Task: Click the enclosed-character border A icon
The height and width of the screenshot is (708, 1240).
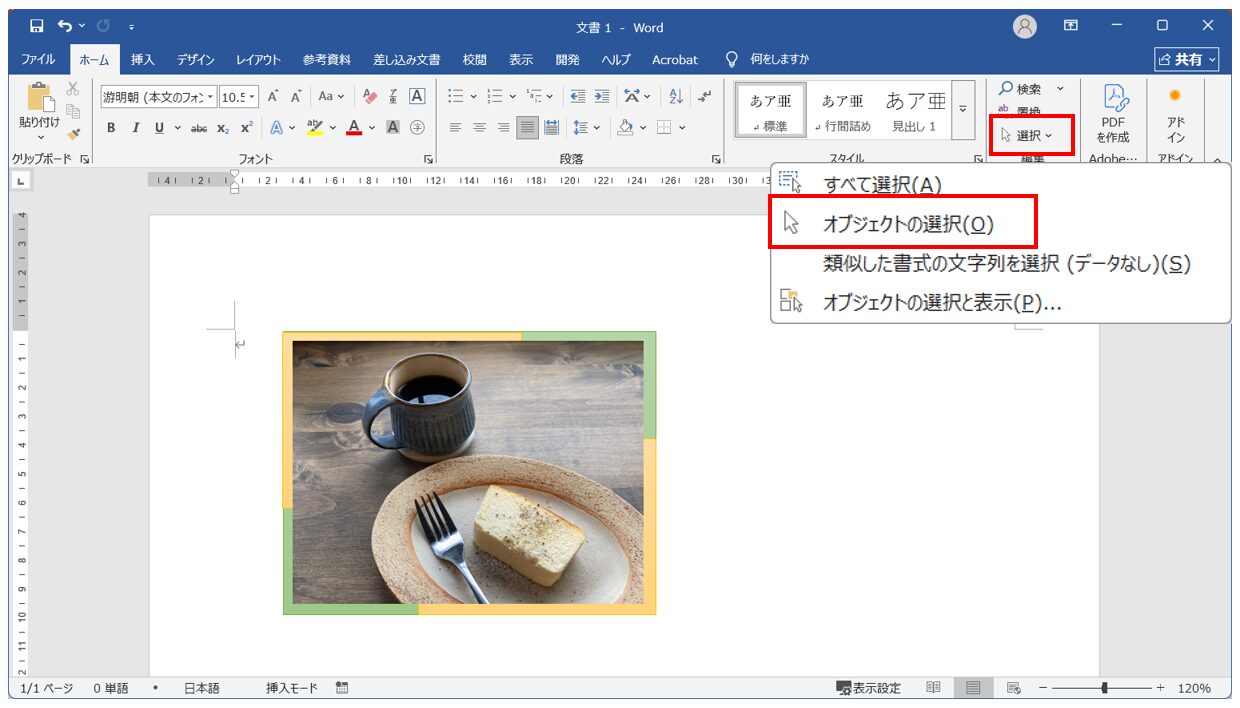Action: 418,97
